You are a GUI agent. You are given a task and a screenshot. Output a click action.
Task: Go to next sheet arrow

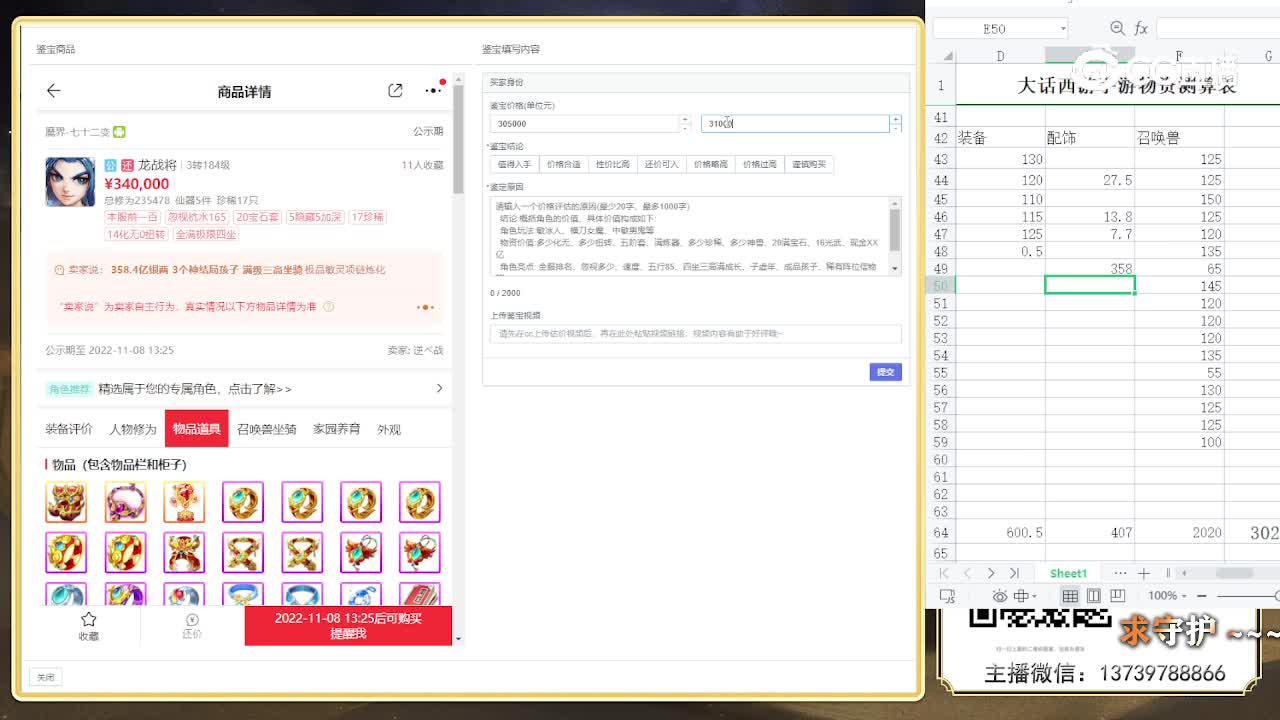tap(991, 573)
